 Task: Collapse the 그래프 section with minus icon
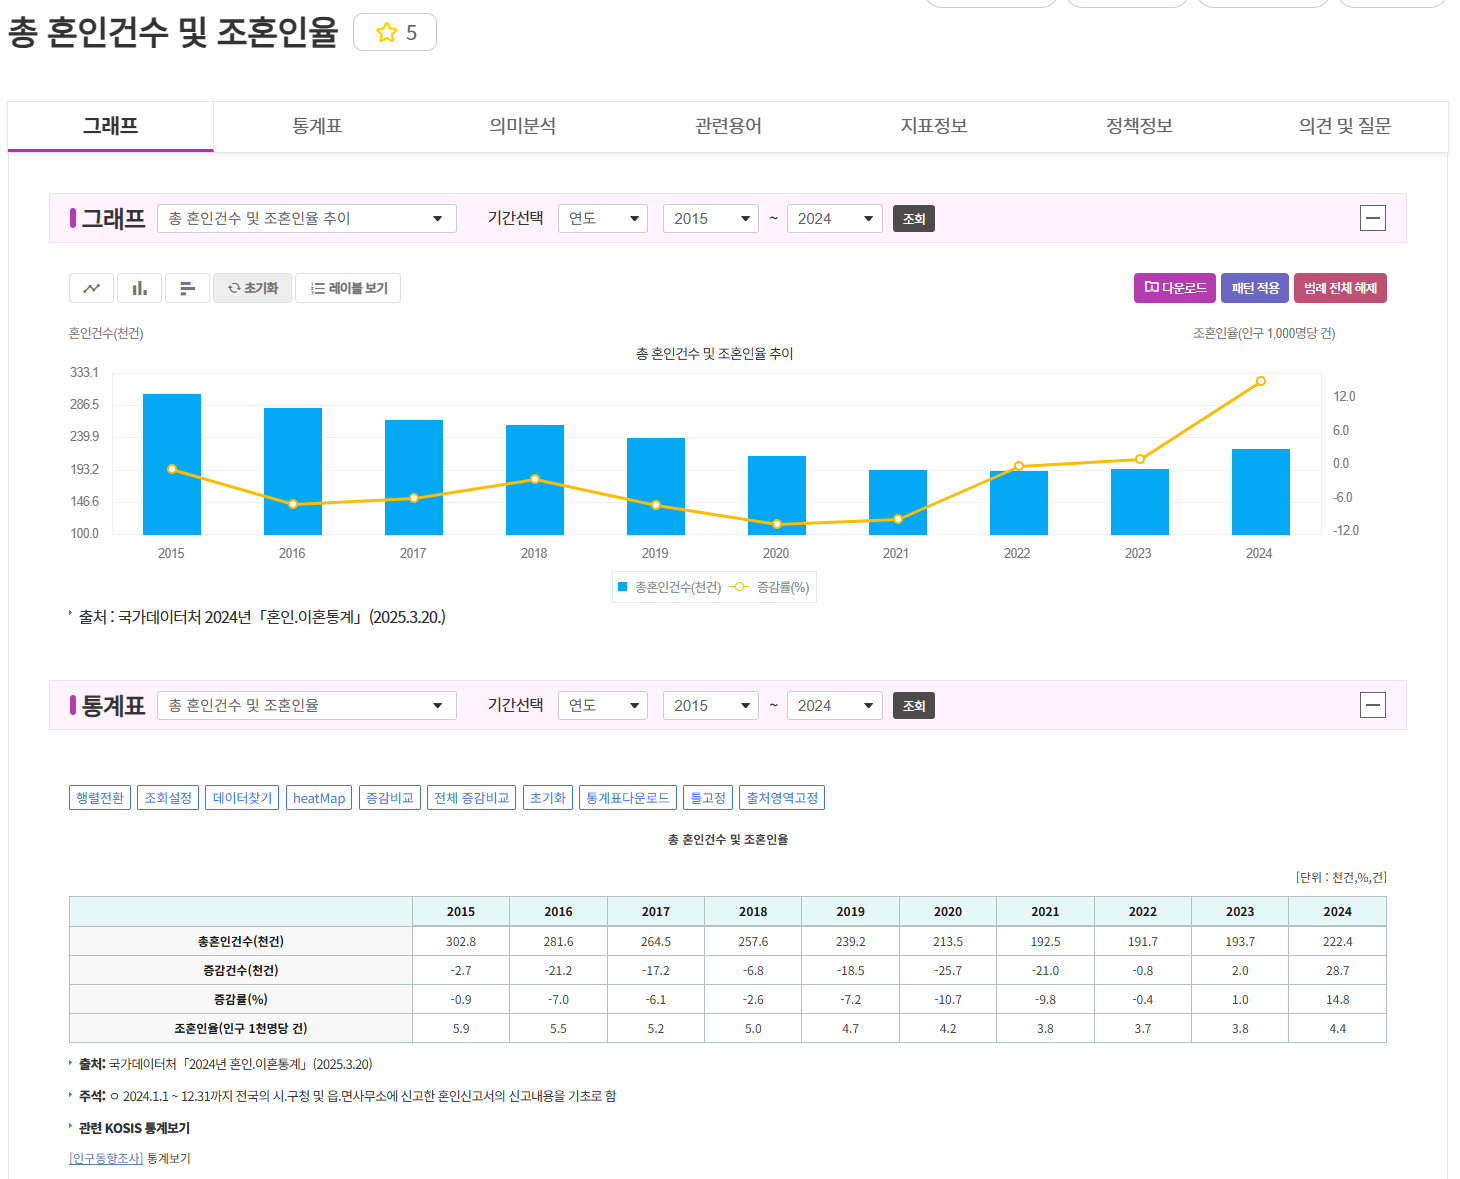[x=1372, y=218]
